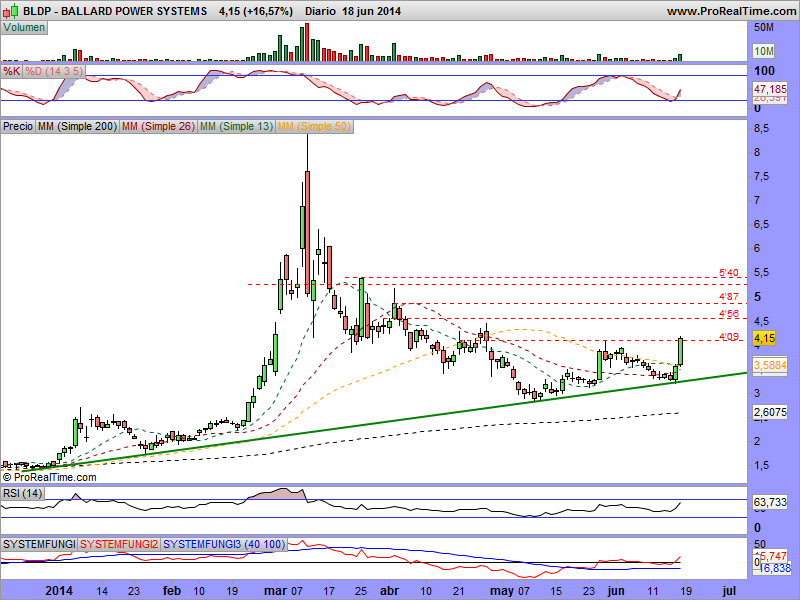This screenshot has height=600, width=800.
Task: Click the 100 stochastic scale label
Action: tap(764, 71)
